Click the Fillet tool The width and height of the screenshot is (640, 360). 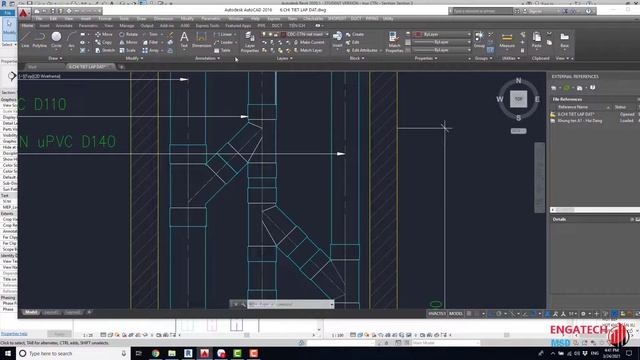[x=151, y=42]
